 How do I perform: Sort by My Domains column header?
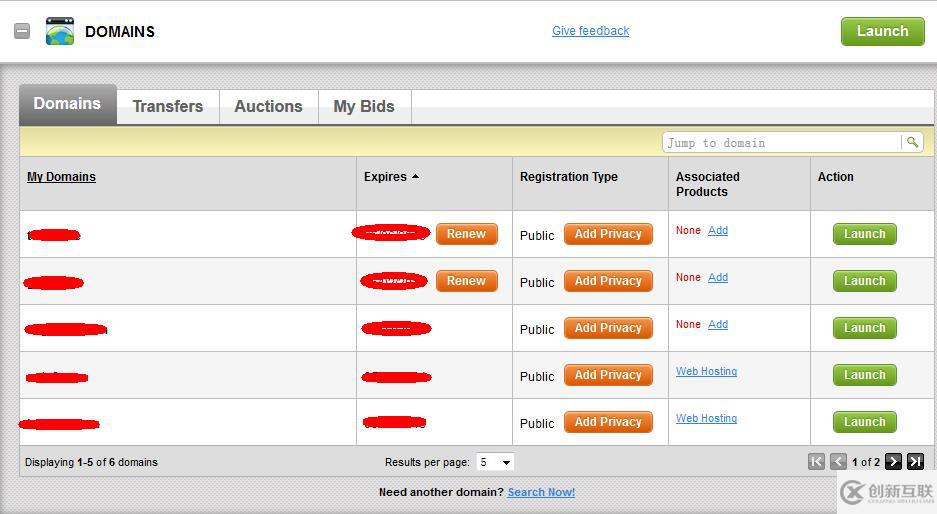61,177
